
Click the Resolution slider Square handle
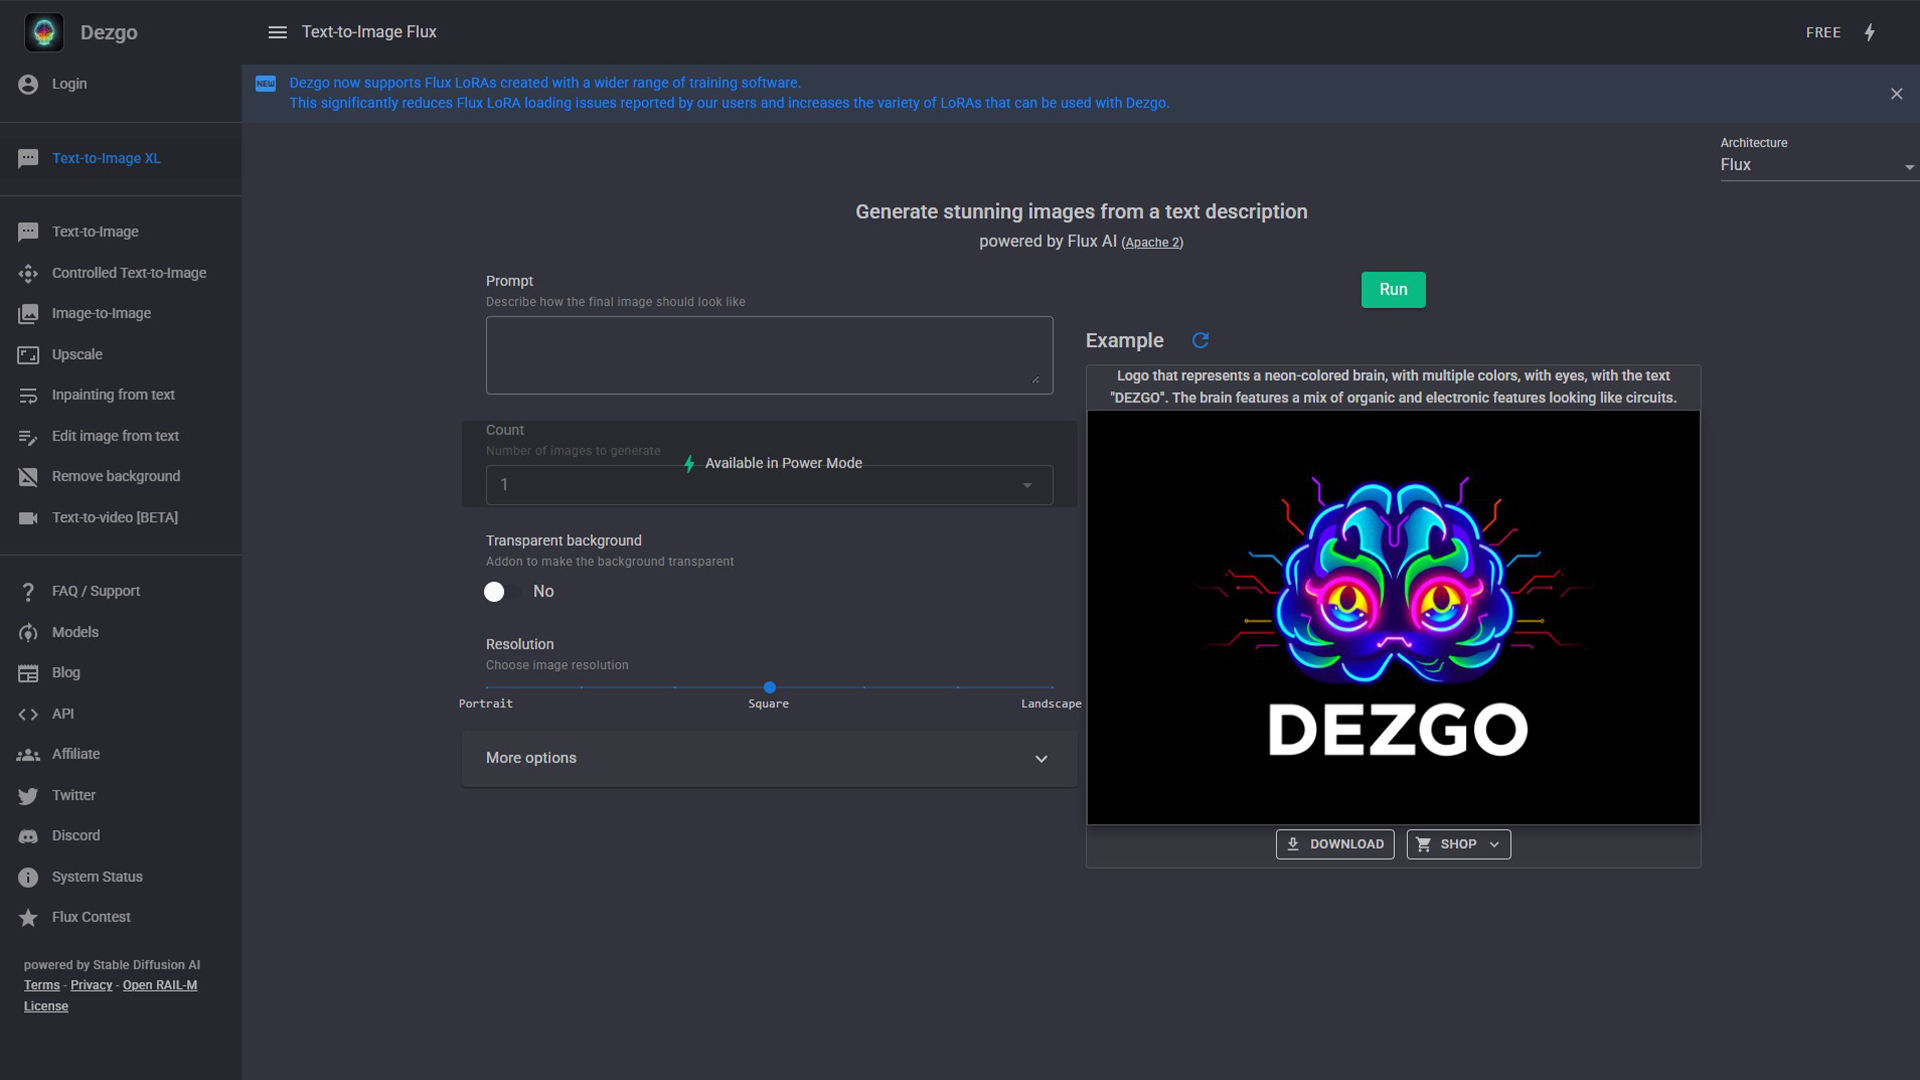pos(769,687)
